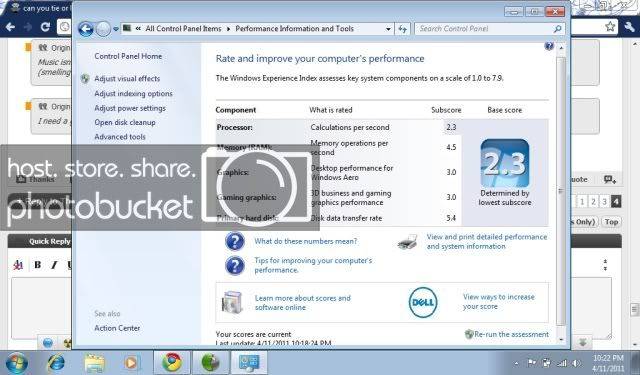
Task: Open Adjust visual effects link
Action: pyautogui.click(x=127, y=78)
